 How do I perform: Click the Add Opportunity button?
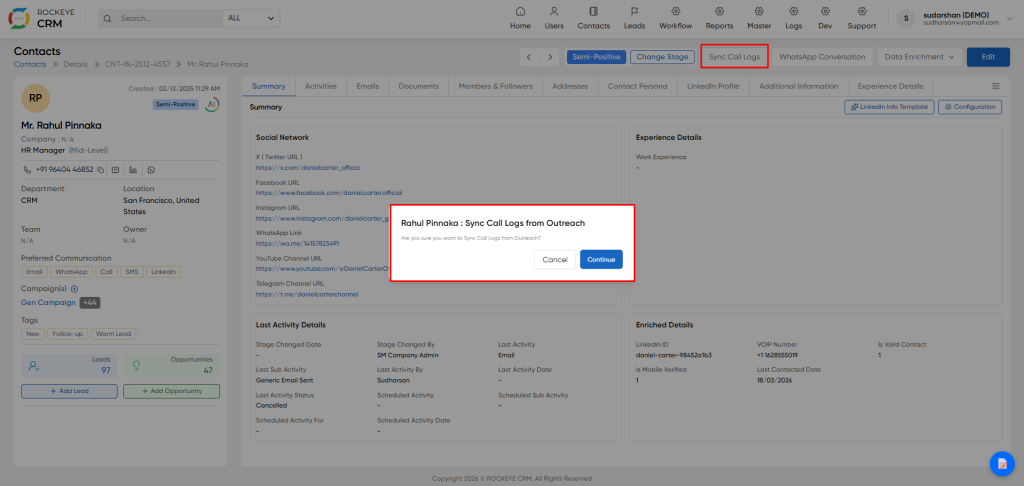[171, 391]
